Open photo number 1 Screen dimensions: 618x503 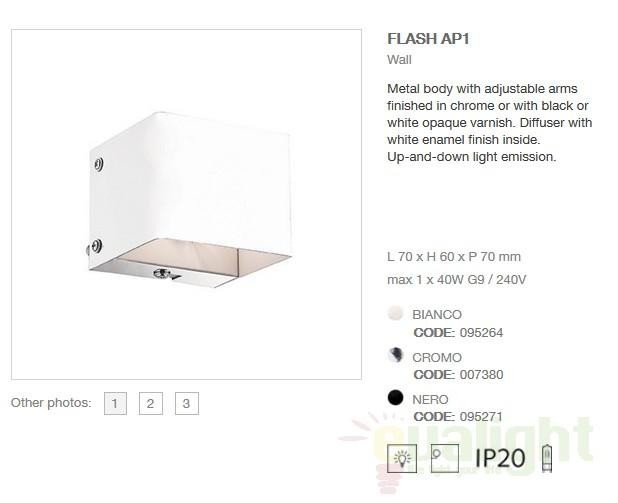[x=115, y=403]
